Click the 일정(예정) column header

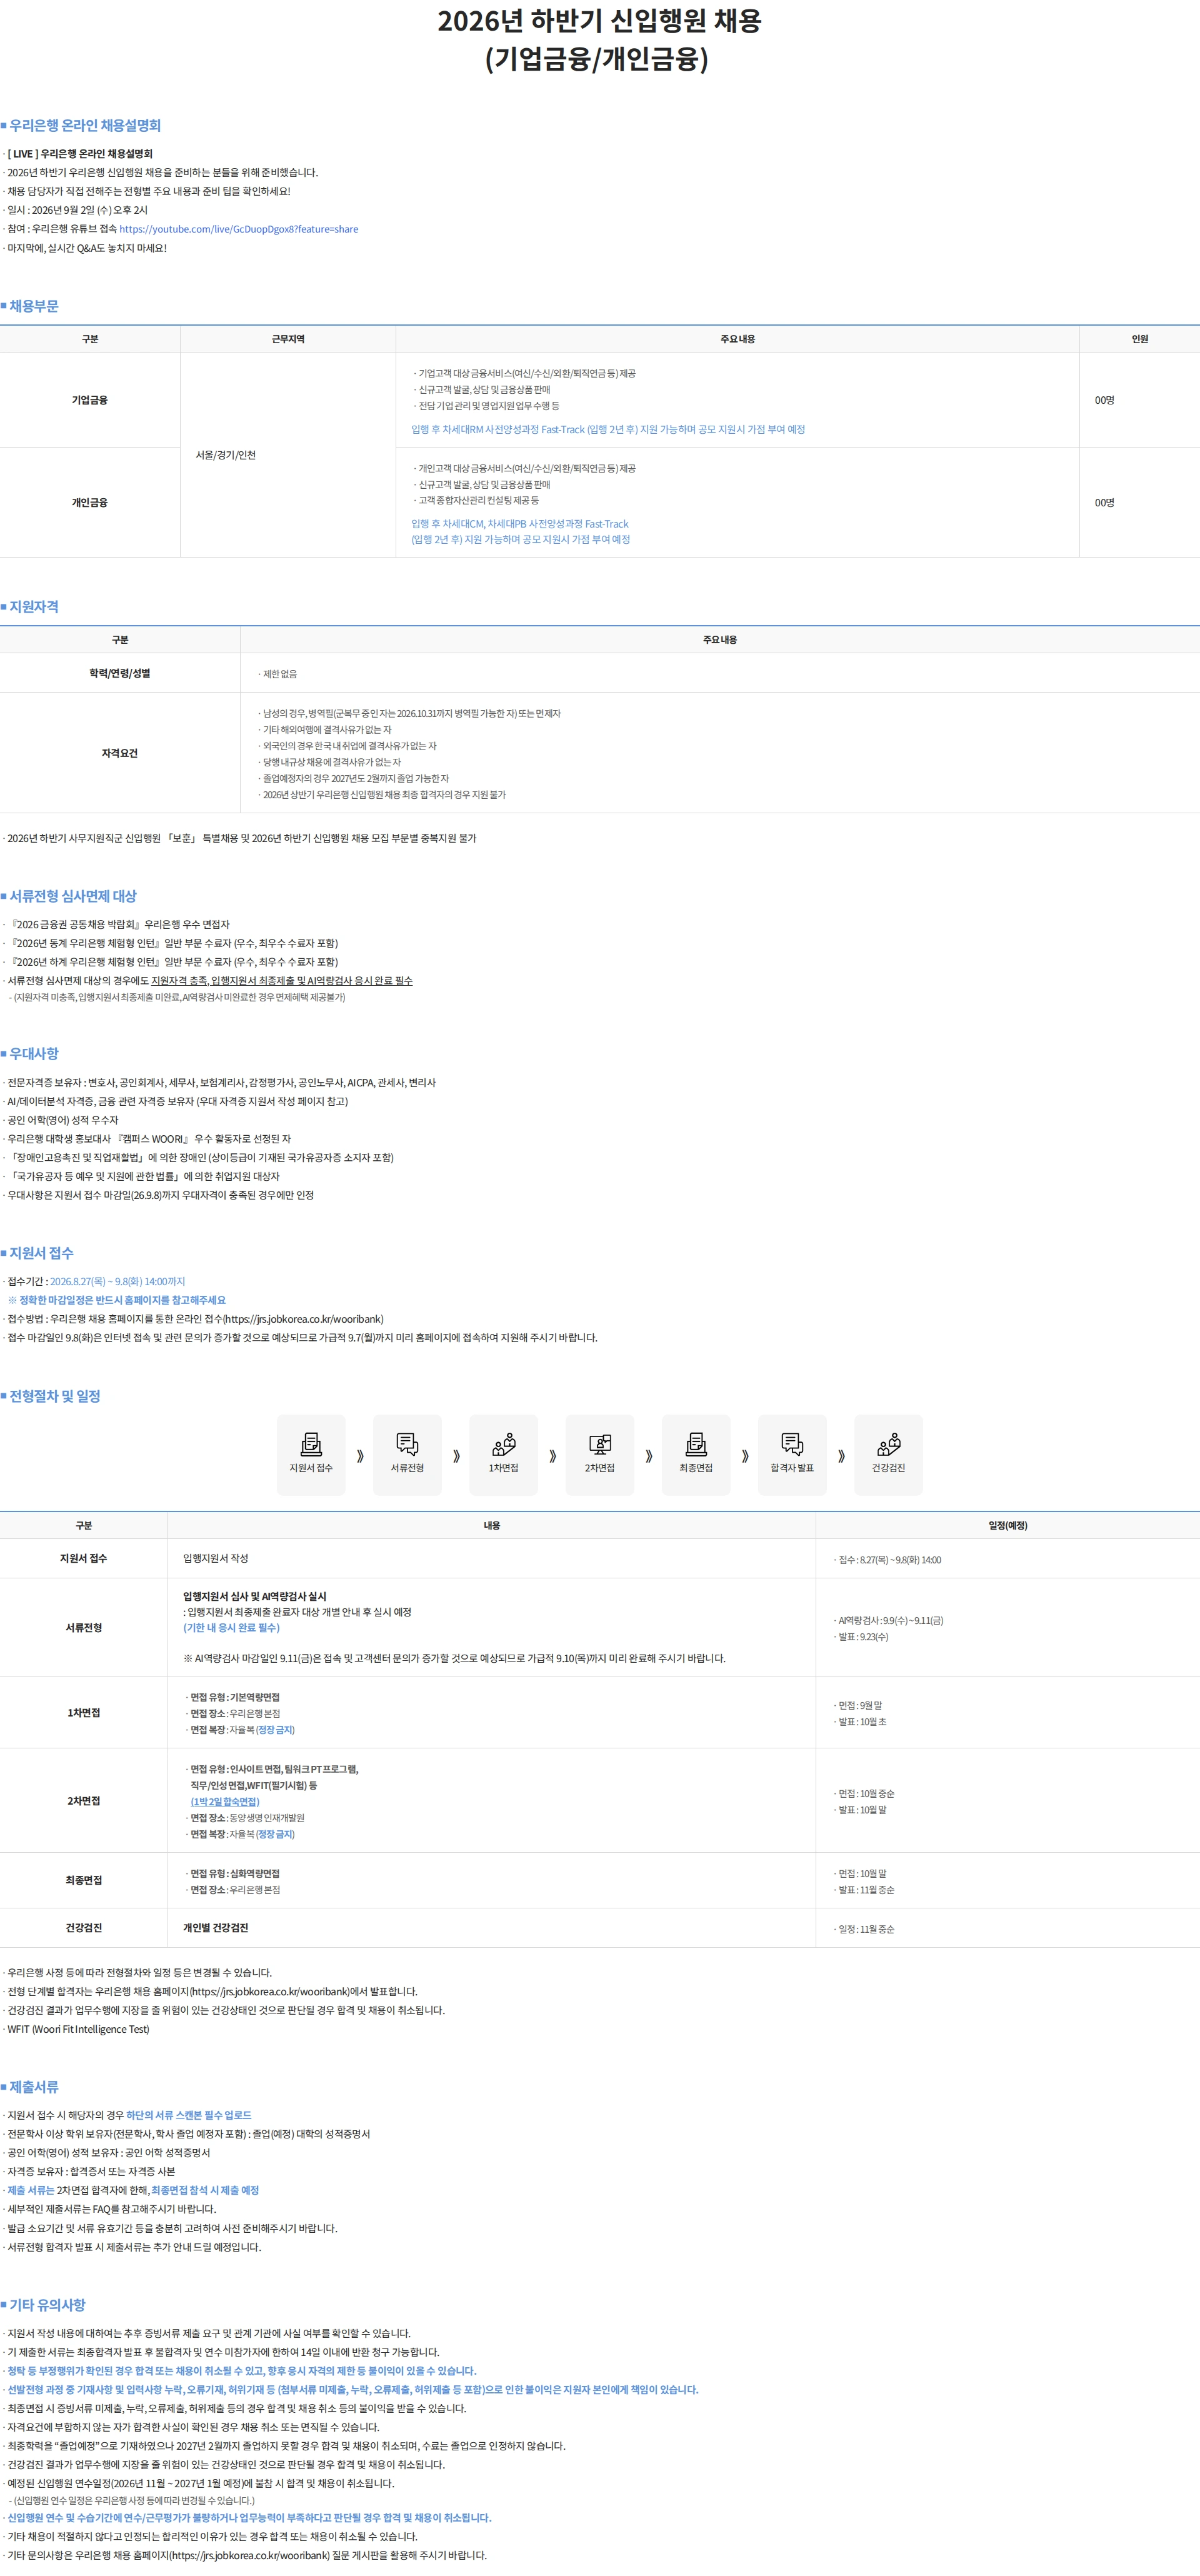coord(1008,1525)
